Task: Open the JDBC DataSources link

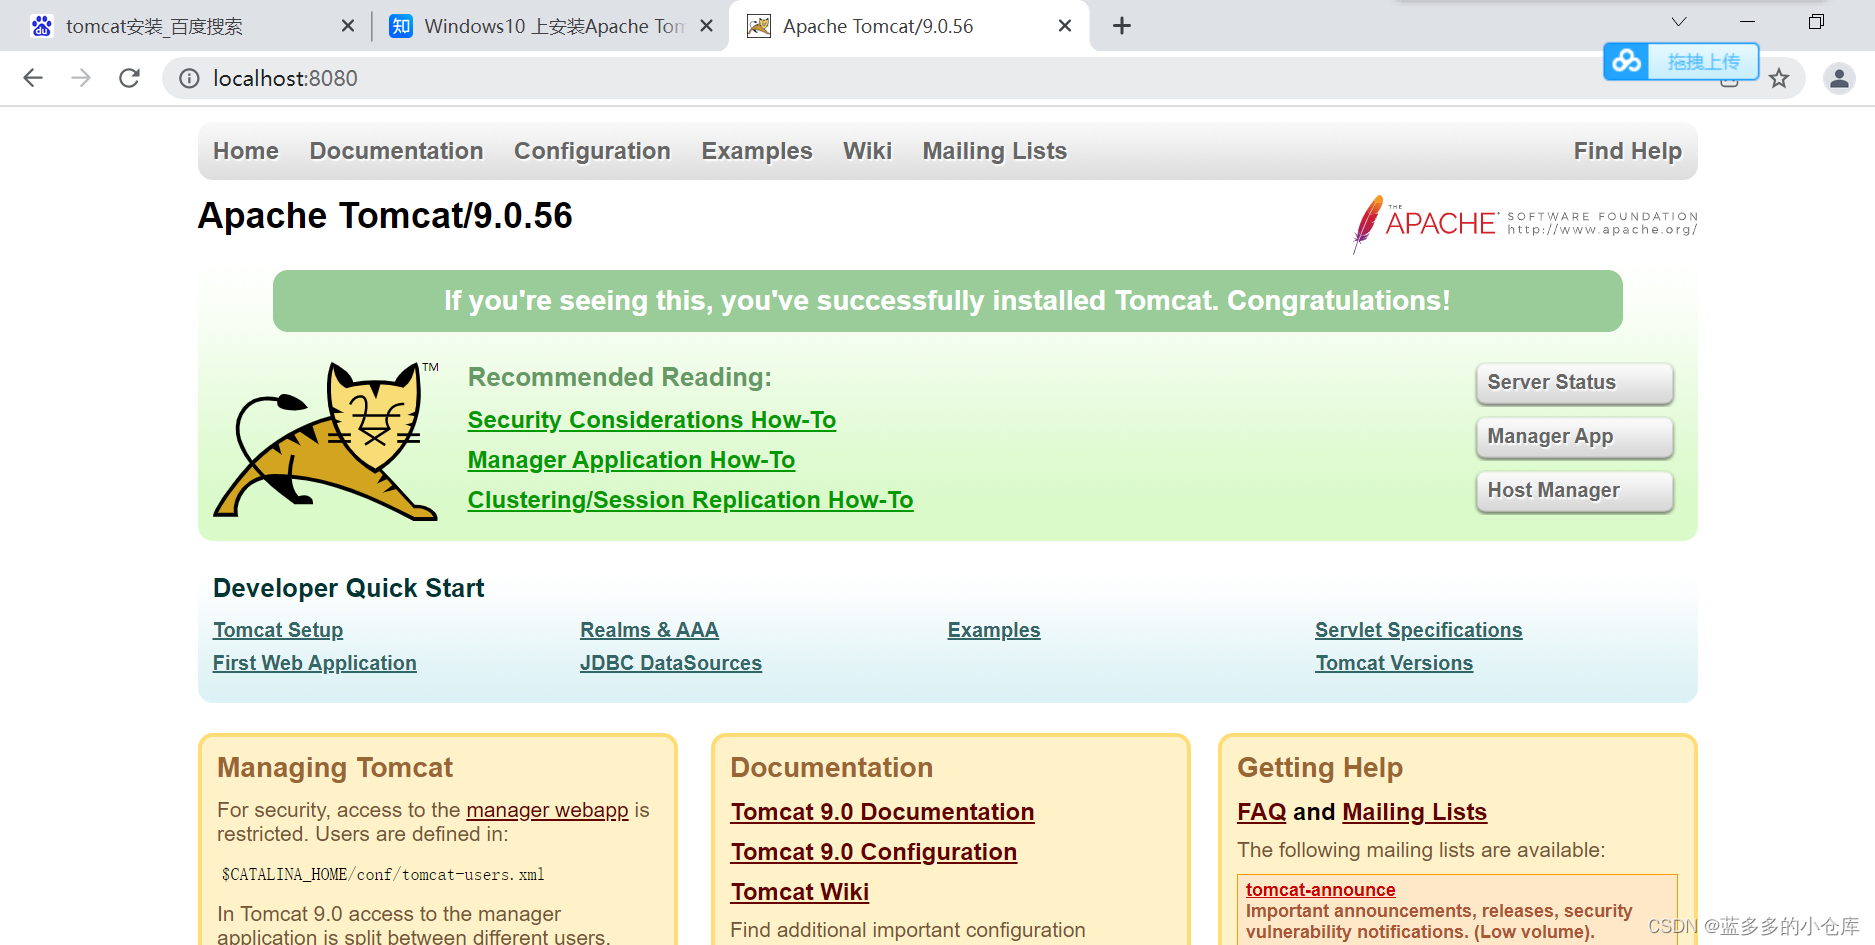Action: pyautogui.click(x=671, y=663)
